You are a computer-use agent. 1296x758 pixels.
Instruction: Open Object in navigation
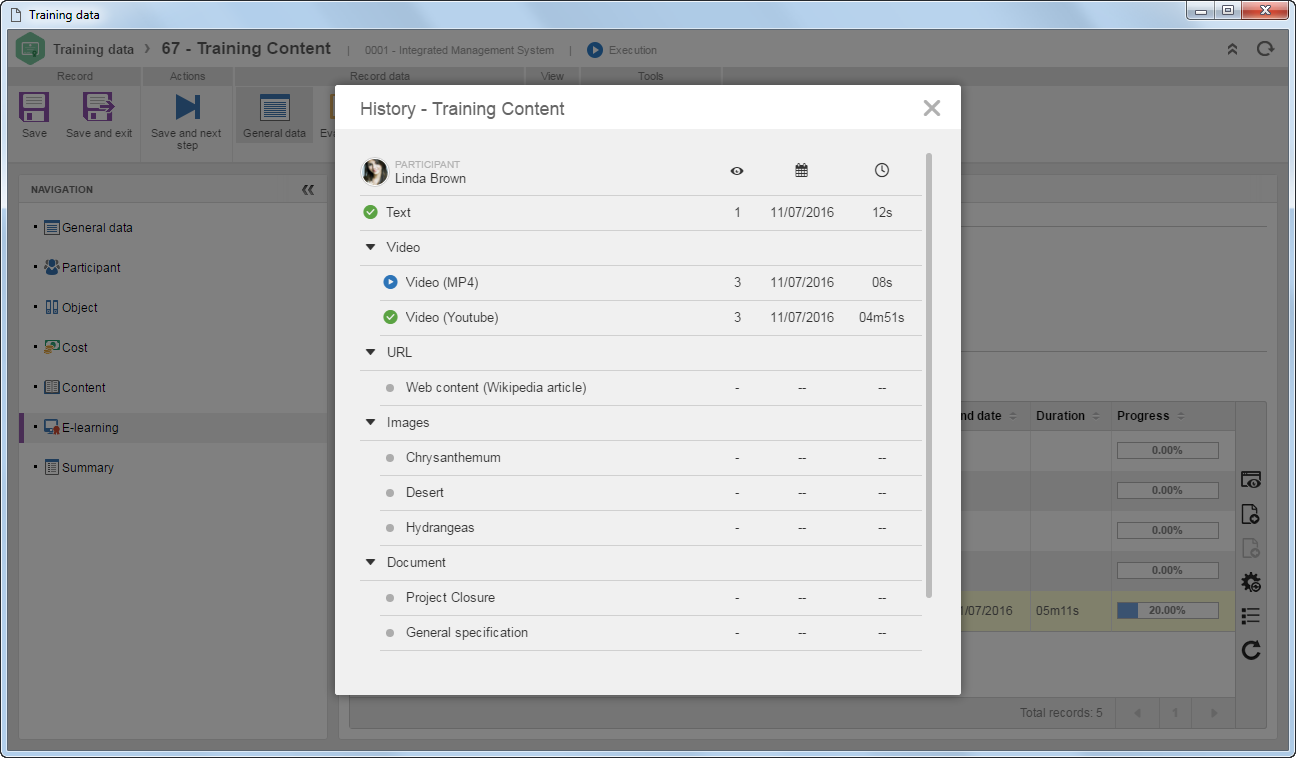(79, 308)
